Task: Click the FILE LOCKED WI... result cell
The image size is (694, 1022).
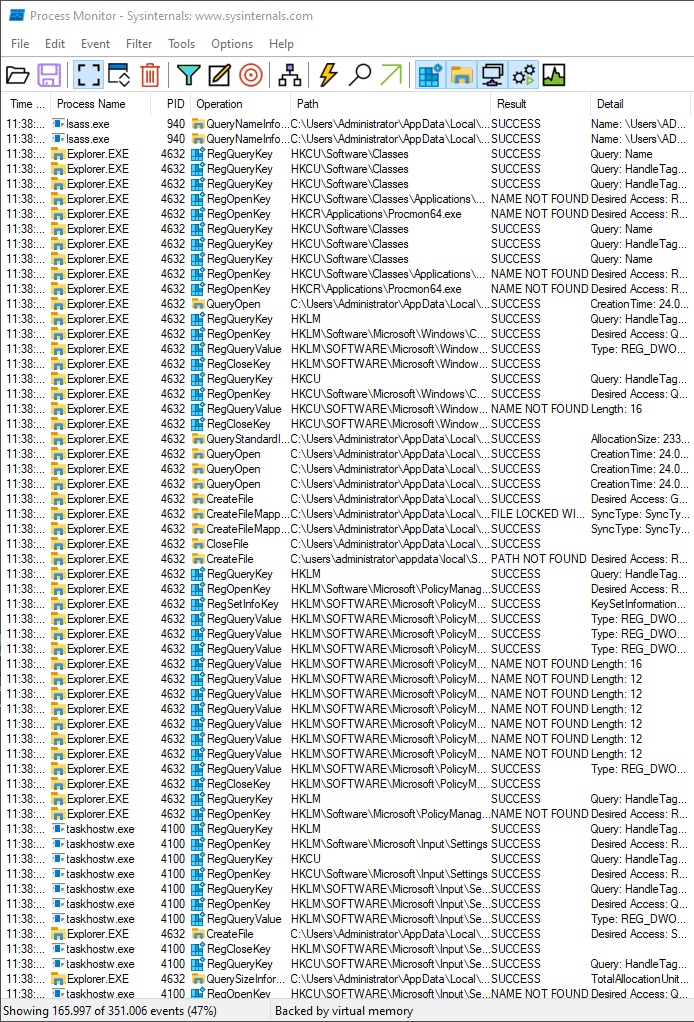Action: pyautogui.click(x=538, y=514)
